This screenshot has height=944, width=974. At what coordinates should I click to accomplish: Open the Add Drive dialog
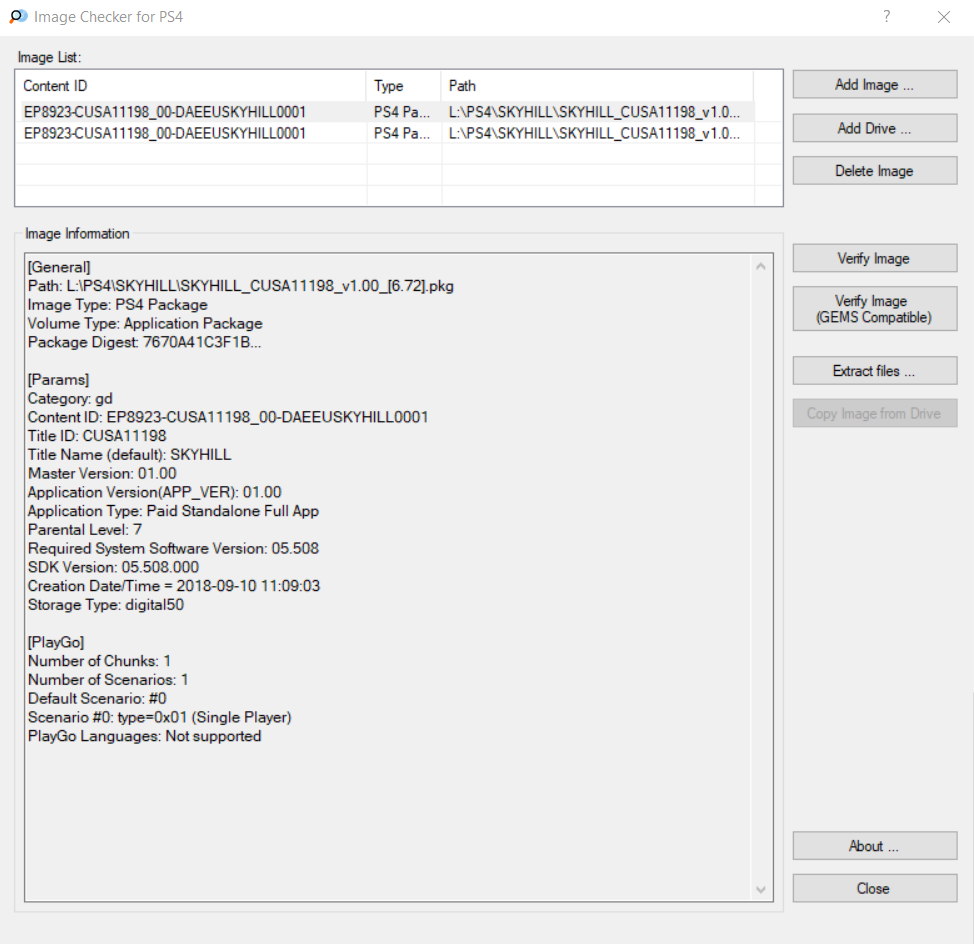click(875, 128)
